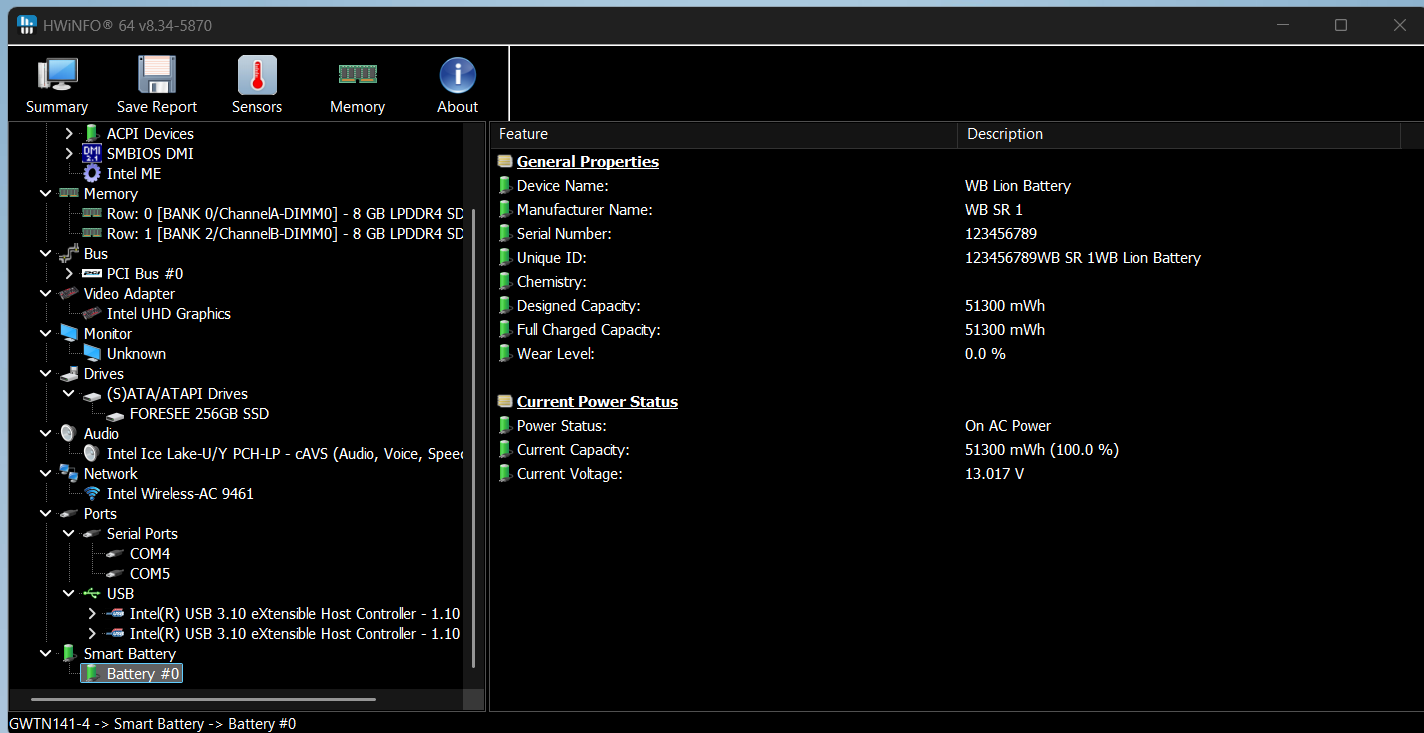Collapse the Network tree node
Screen dimensions: 1424x733
[x=46, y=473]
